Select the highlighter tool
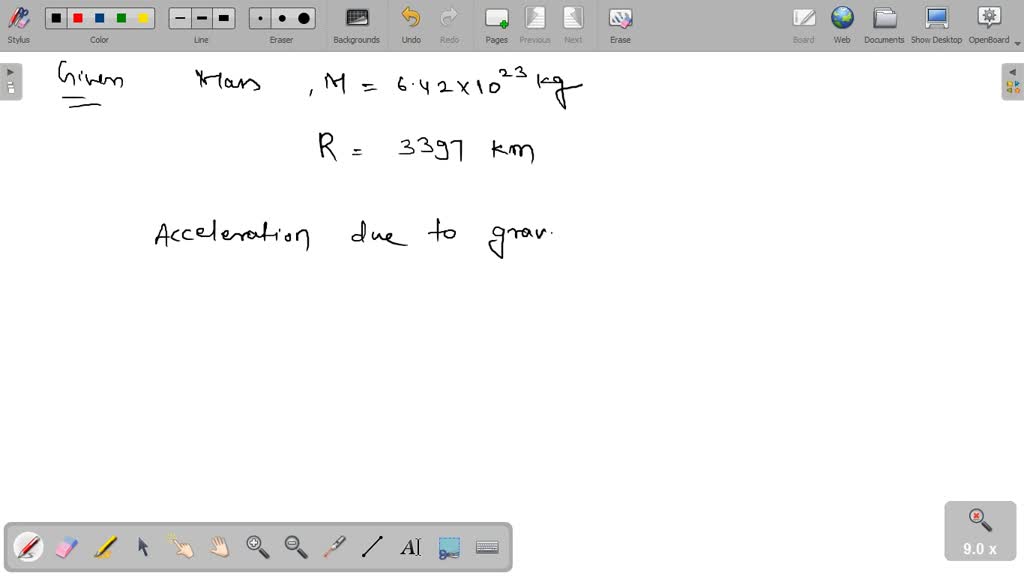This screenshot has width=1024, height=576. click(105, 547)
